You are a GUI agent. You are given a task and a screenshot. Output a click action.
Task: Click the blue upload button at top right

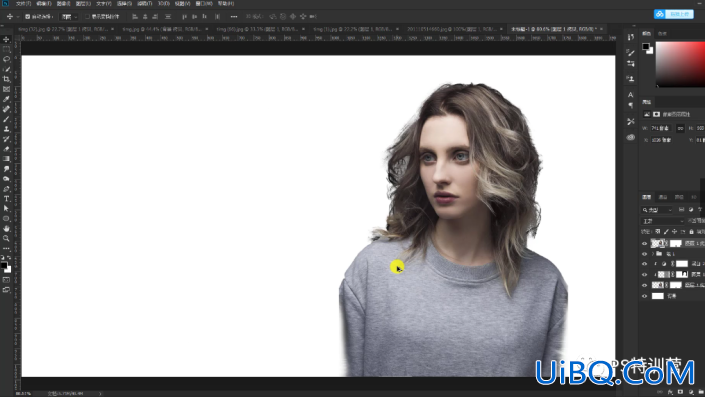(674, 14)
